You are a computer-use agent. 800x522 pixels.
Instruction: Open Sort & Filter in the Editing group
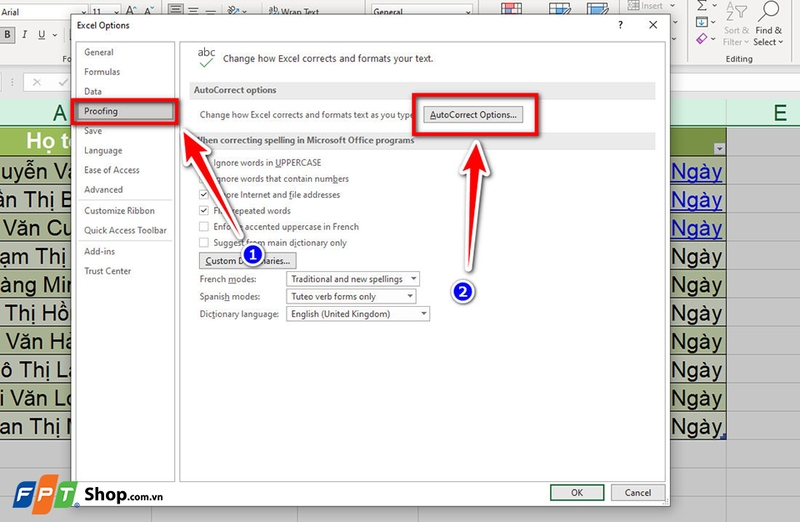735,26
